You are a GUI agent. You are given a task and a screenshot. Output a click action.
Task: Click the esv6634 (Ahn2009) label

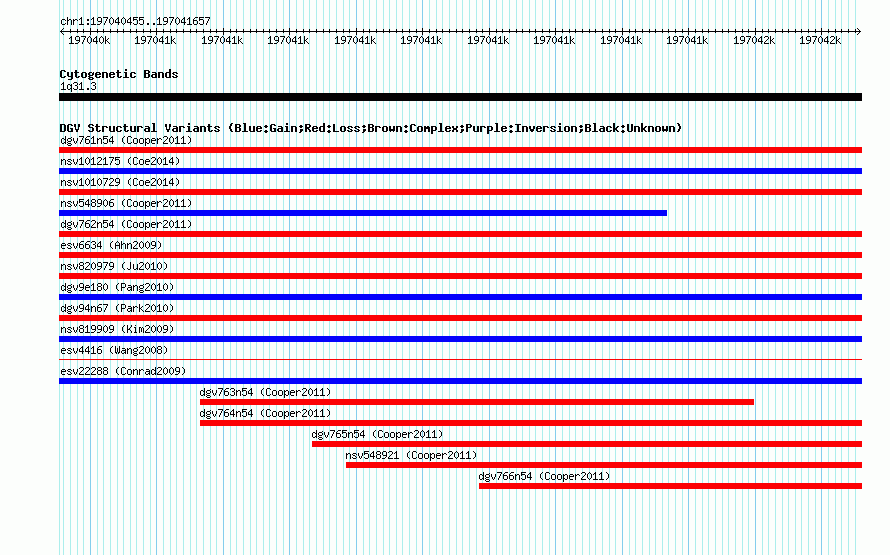coord(111,245)
